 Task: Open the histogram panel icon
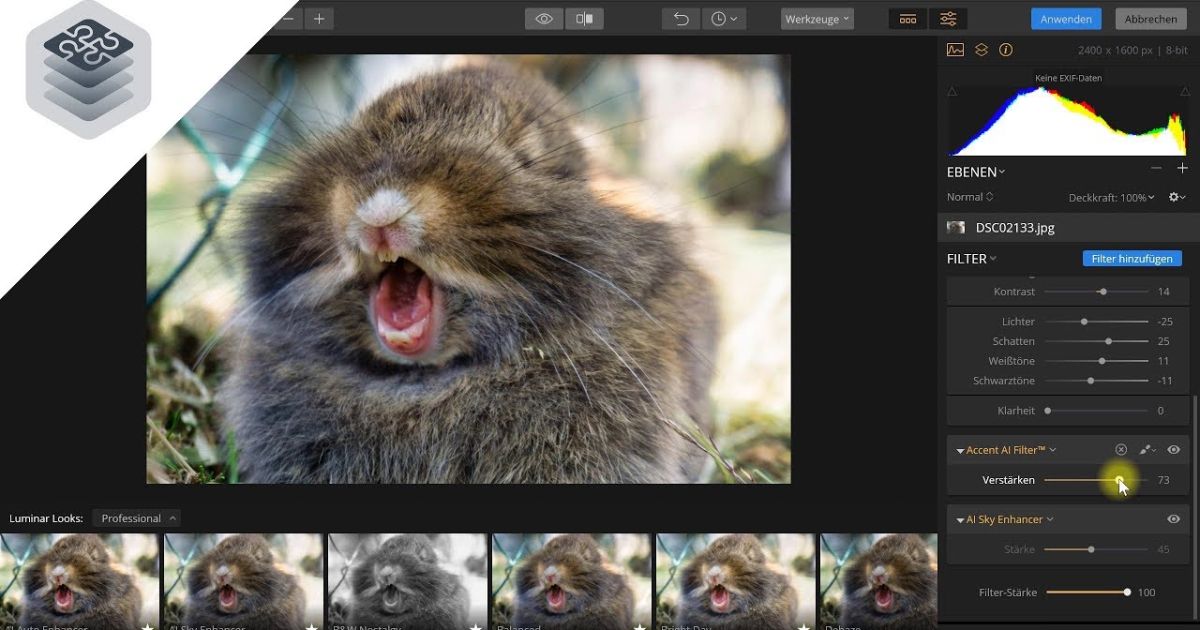pyautogui.click(x=955, y=49)
